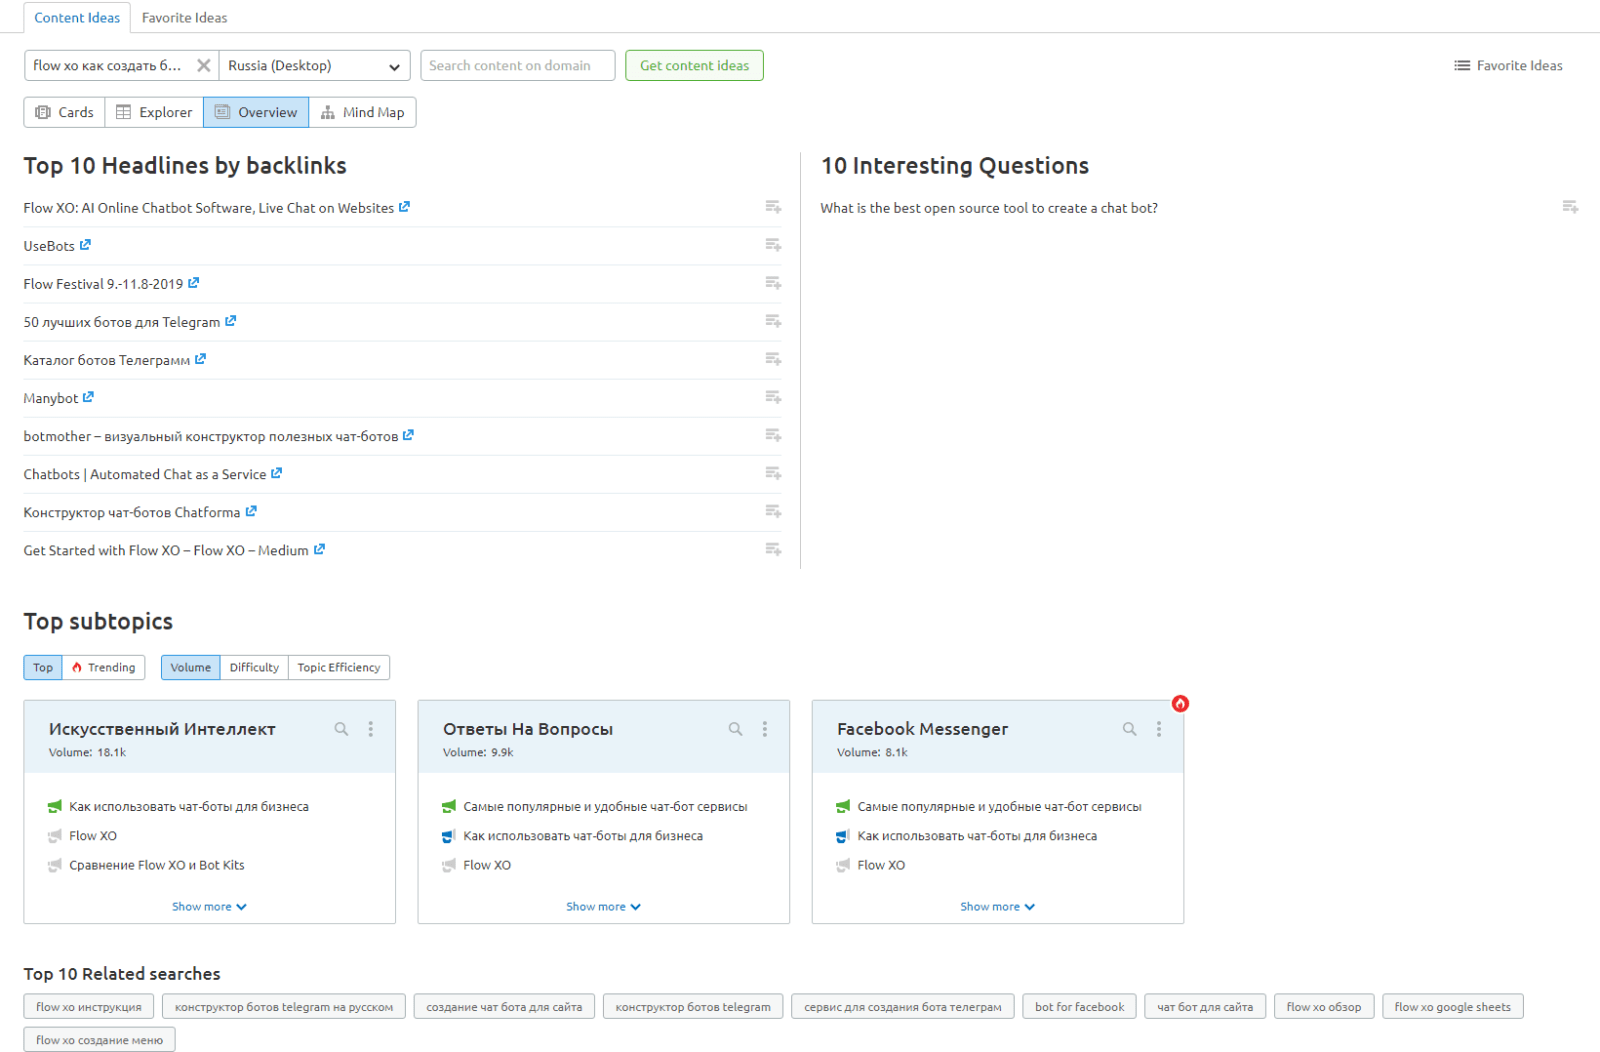Click 'создание чат бота для сайта' tag
The image size is (1600, 1052).
click(504, 1007)
